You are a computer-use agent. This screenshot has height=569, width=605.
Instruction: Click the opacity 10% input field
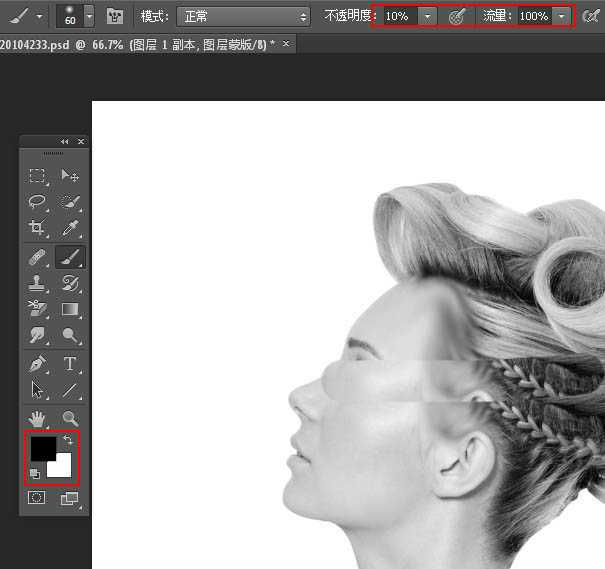pos(399,17)
